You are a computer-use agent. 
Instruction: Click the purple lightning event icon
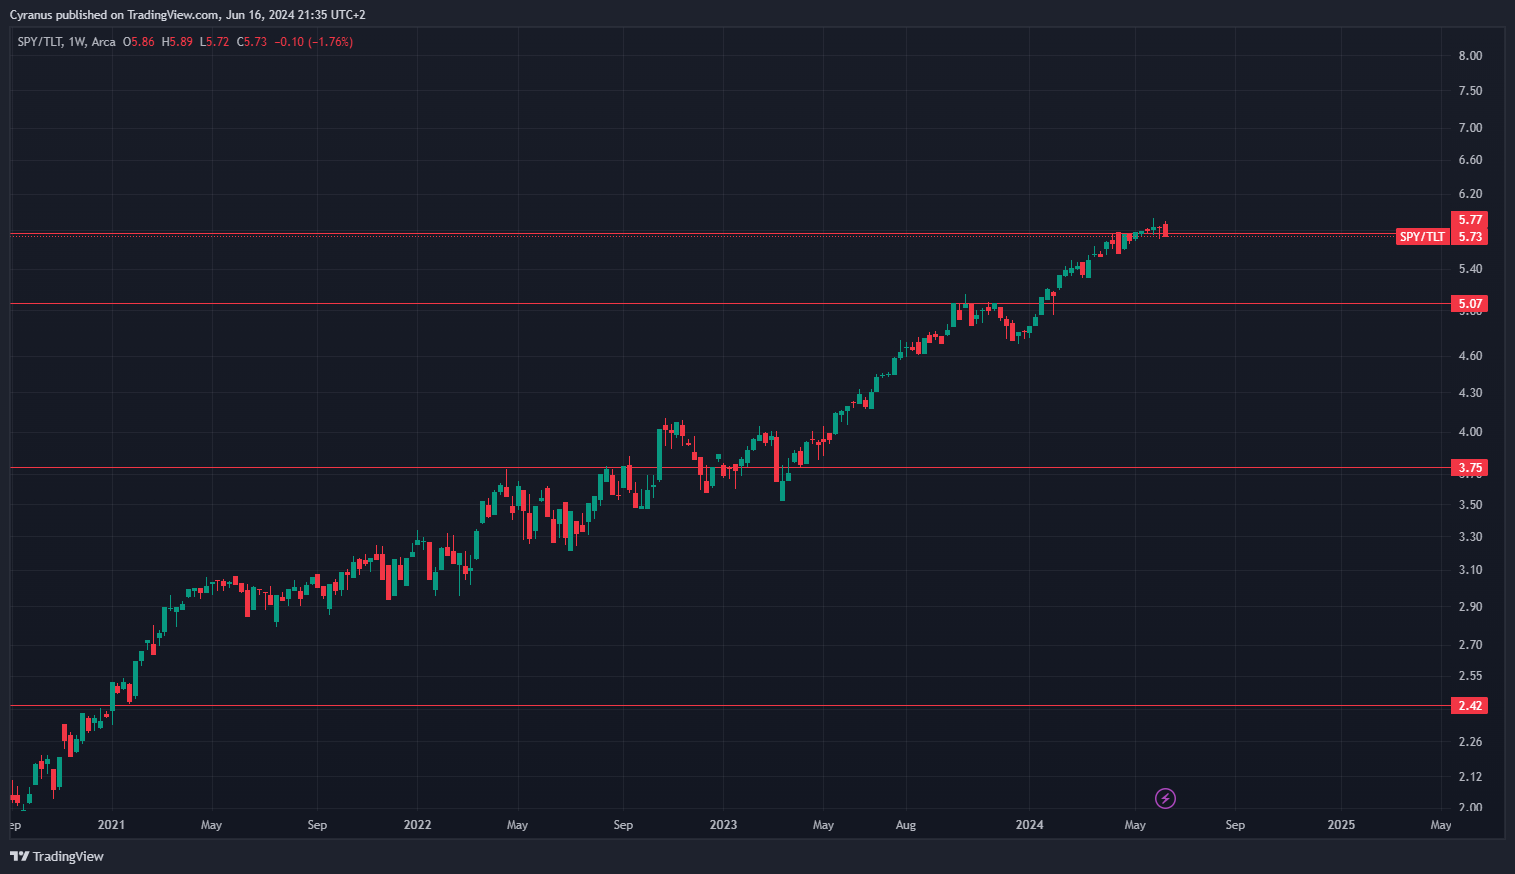click(1165, 798)
